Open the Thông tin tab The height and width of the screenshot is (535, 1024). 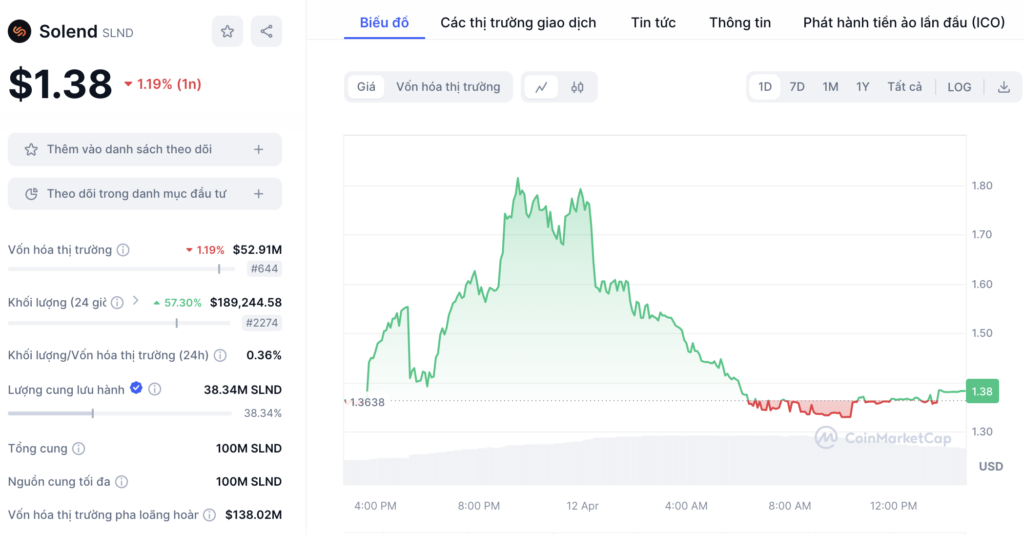[740, 23]
